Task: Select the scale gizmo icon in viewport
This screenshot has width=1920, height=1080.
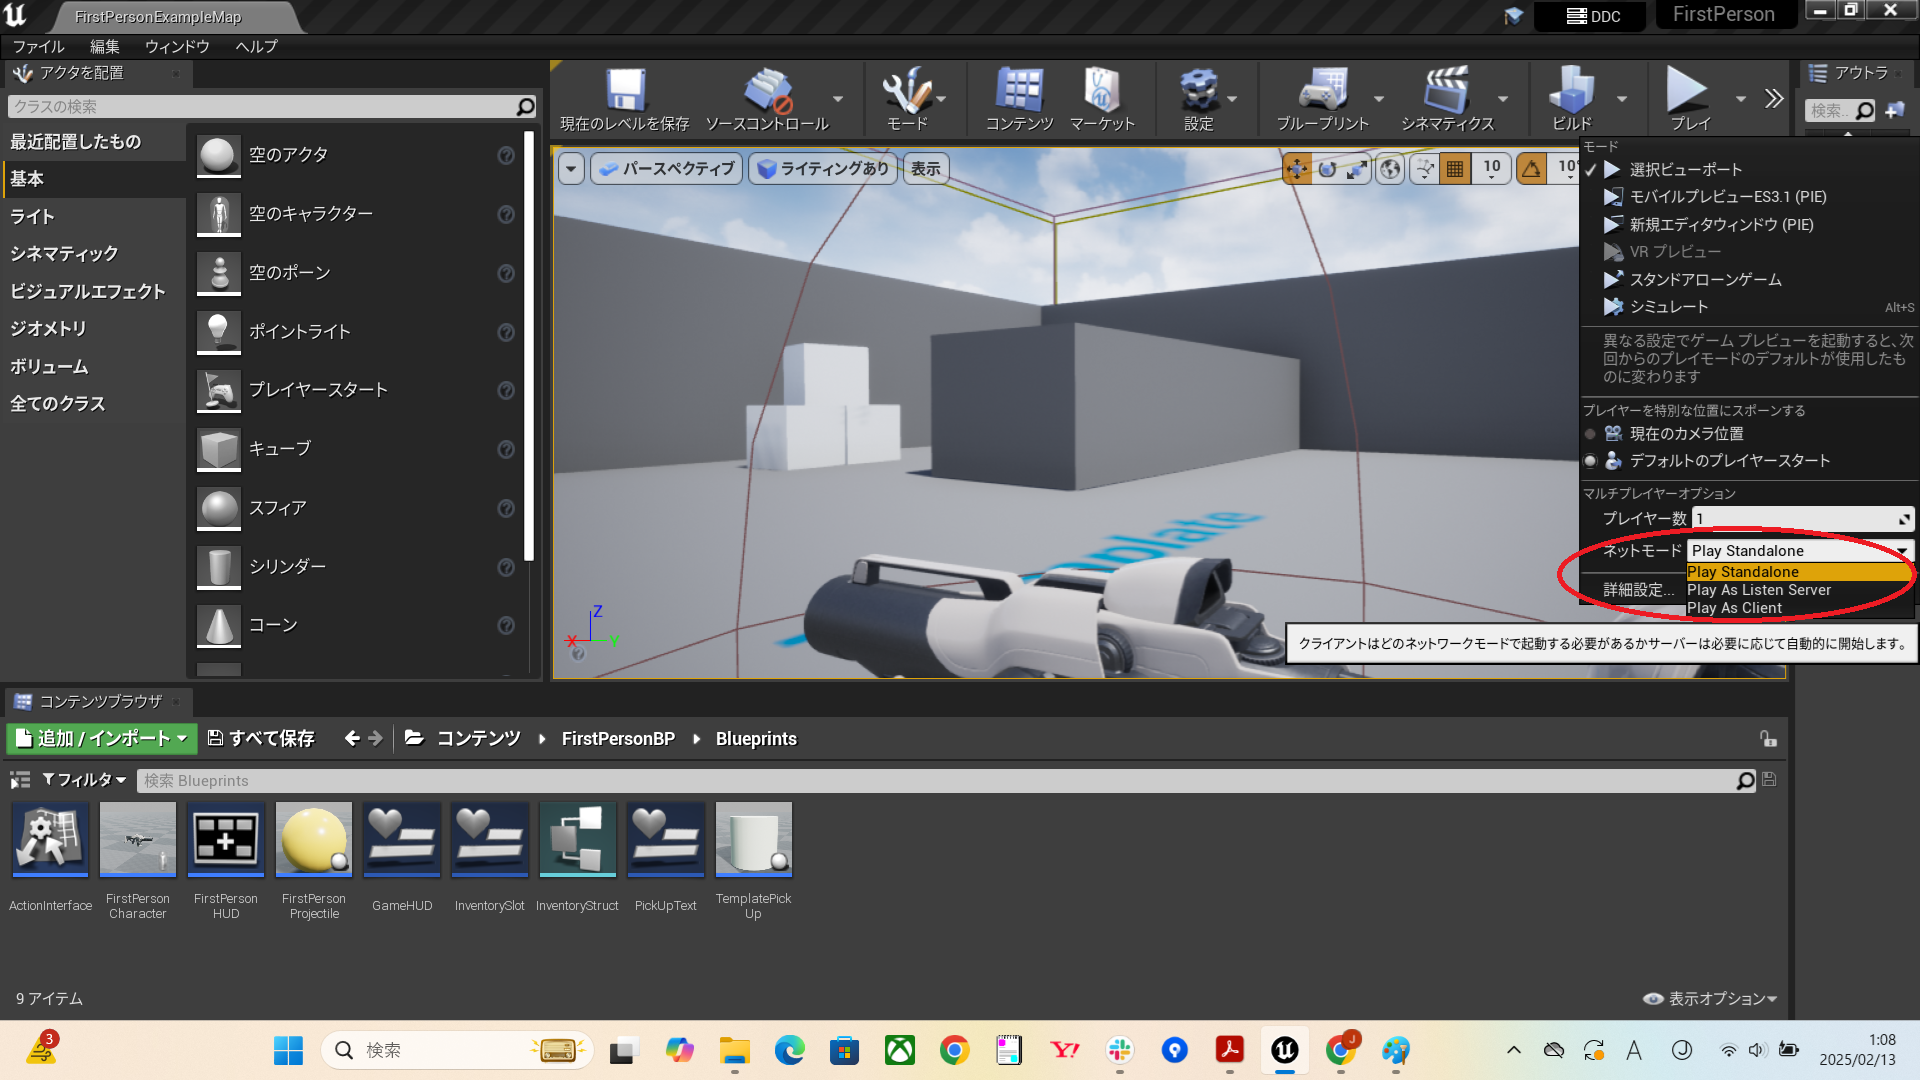Action: (1356, 169)
